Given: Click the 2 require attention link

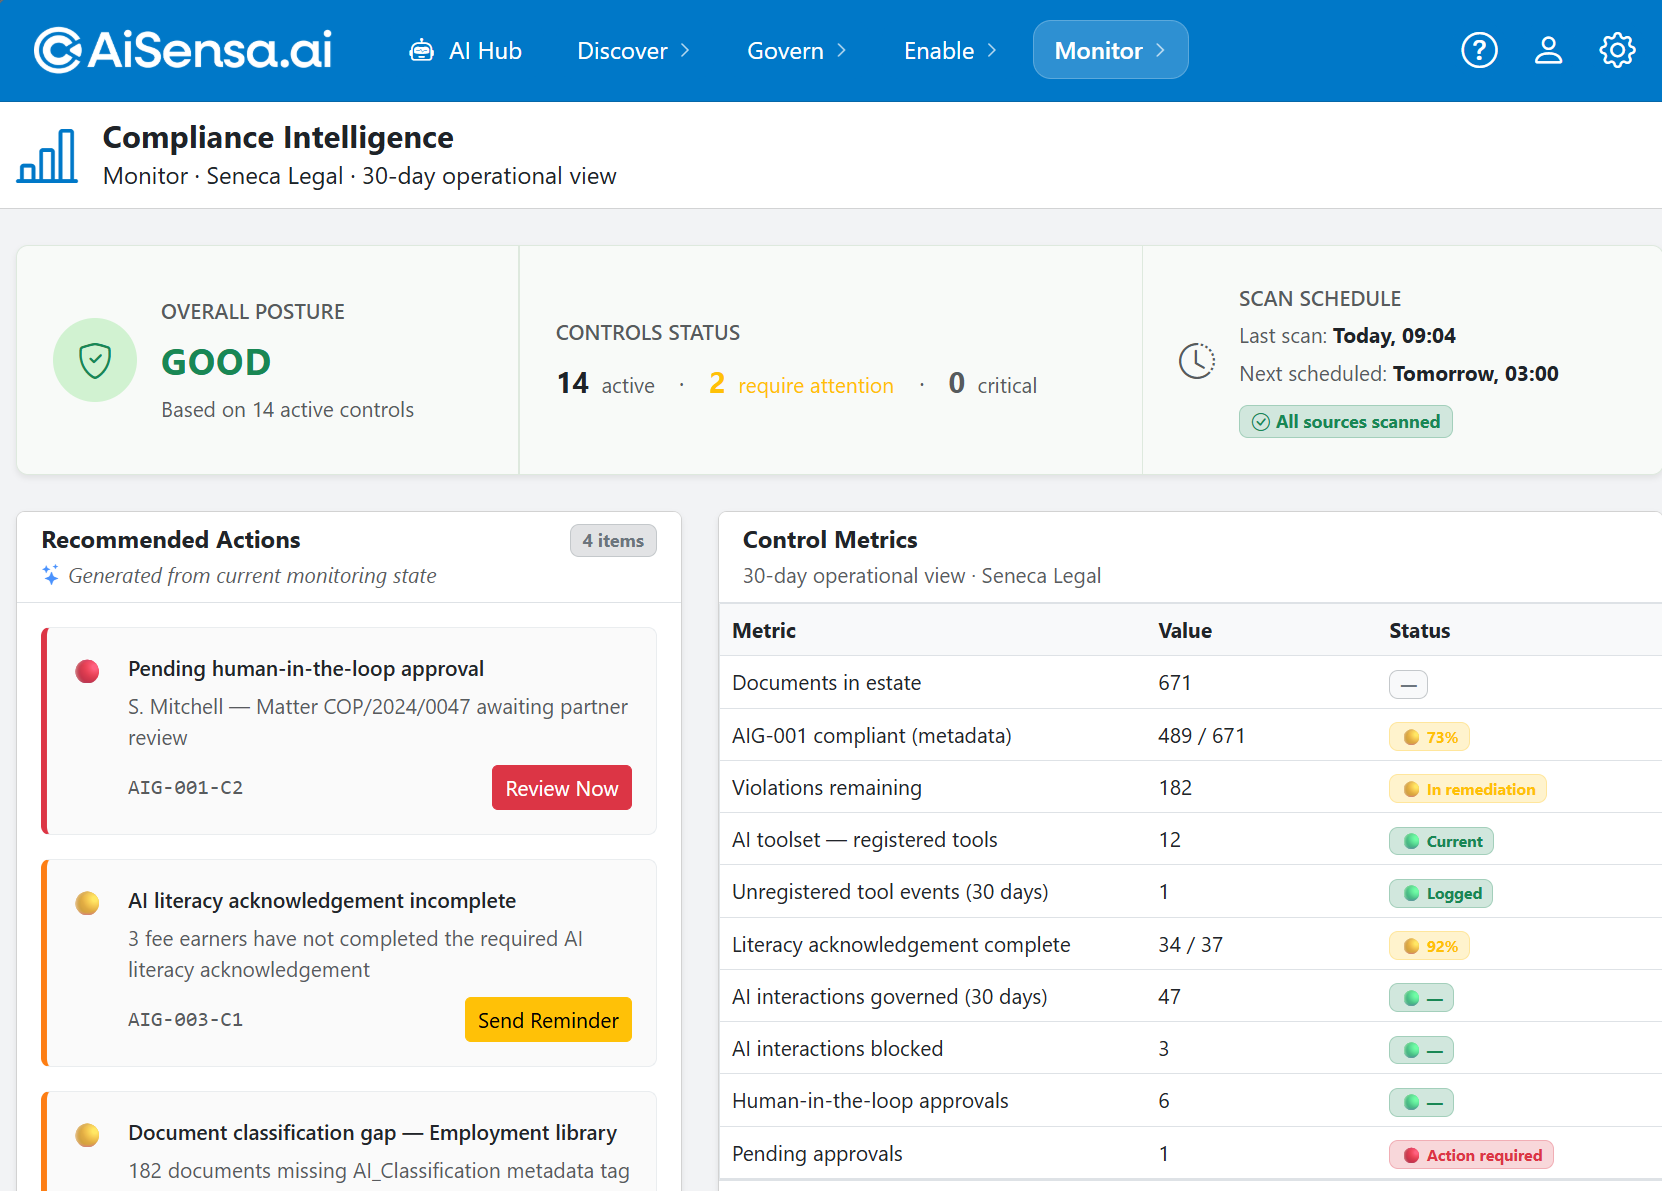Looking at the screenshot, I should [801, 384].
